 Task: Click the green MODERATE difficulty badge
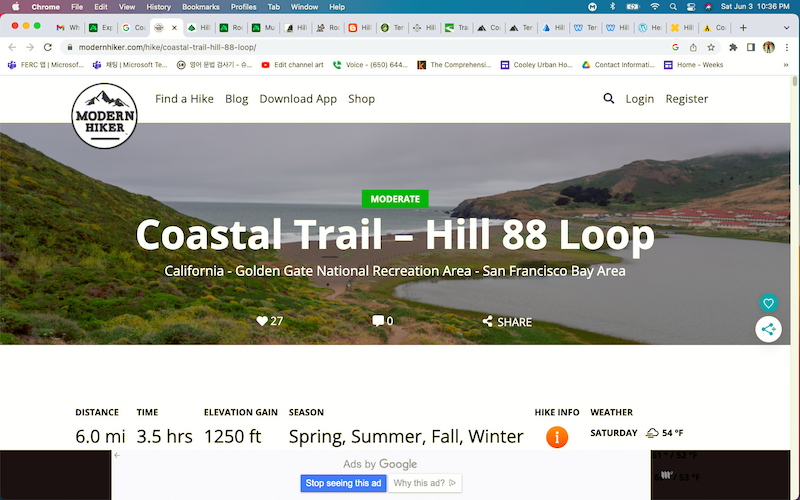pos(395,199)
